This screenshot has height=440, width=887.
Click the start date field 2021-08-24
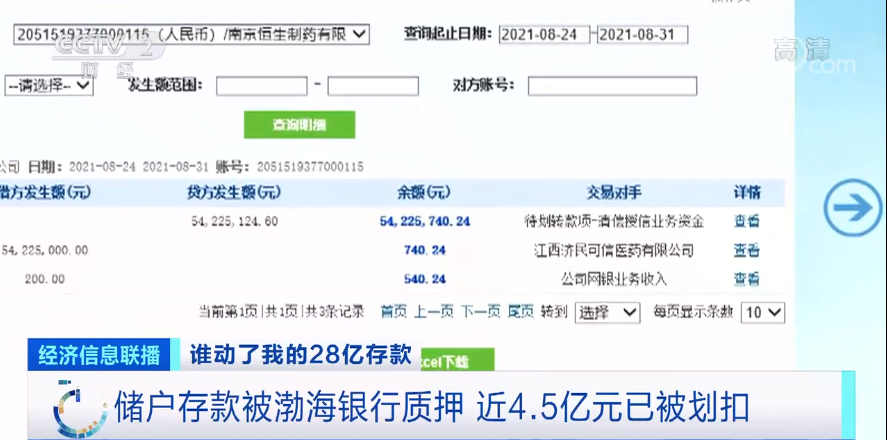coord(544,34)
